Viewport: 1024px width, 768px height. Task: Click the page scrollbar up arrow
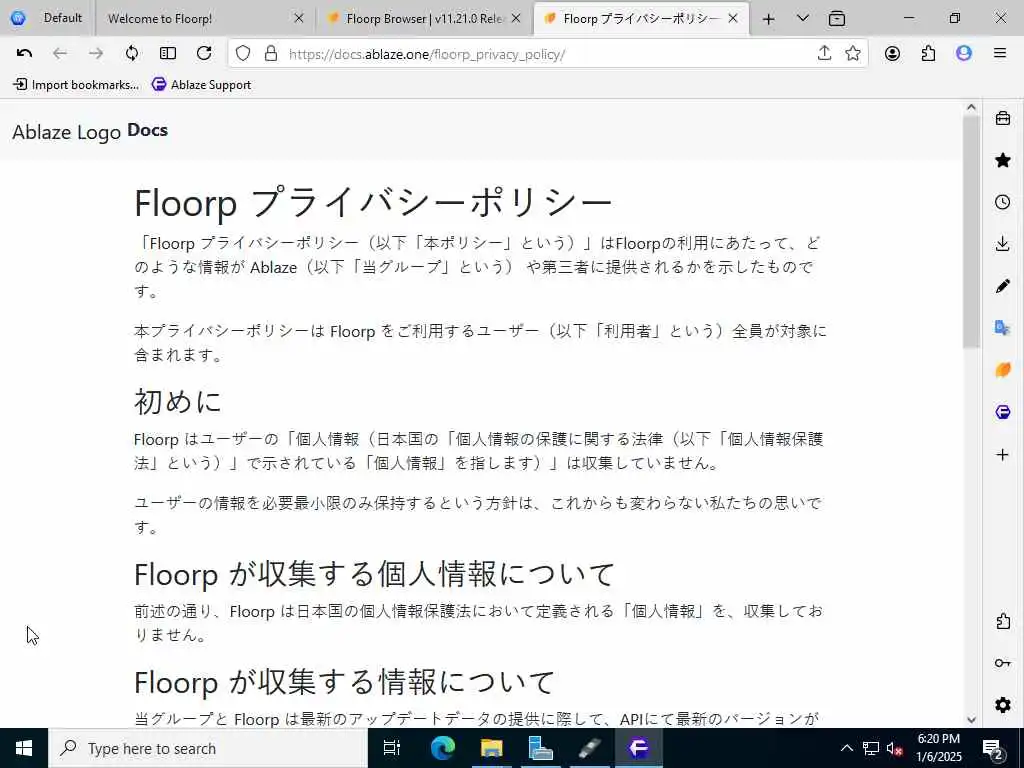(971, 107)
